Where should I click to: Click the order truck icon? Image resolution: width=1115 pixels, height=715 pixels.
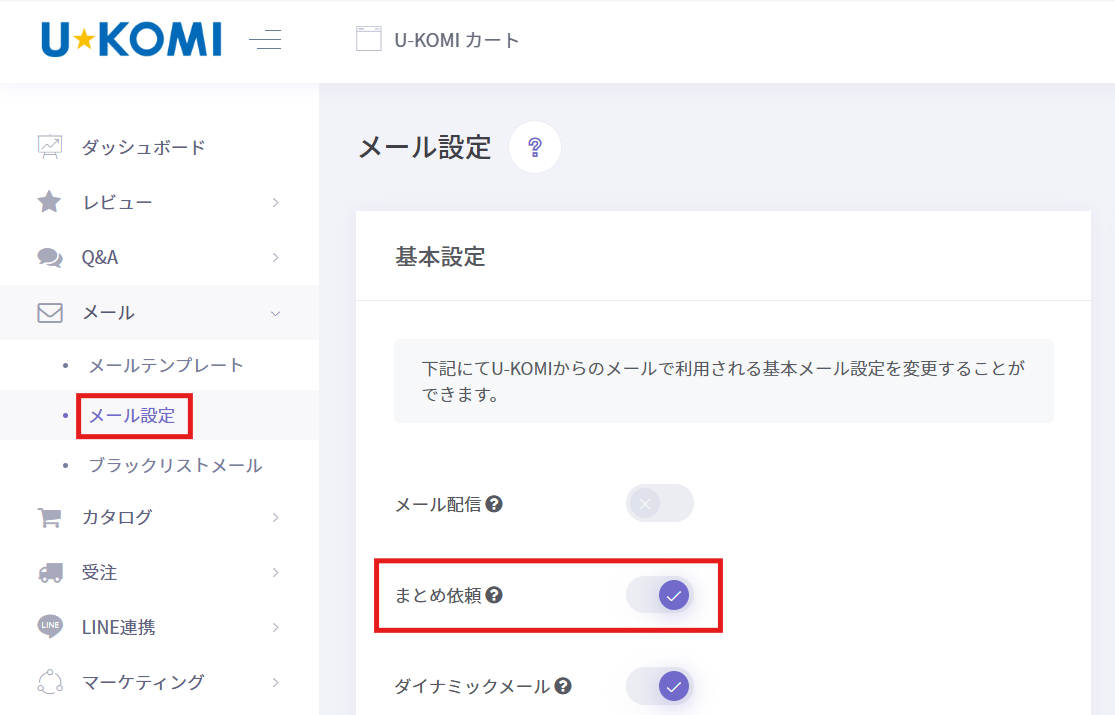coord(50,573)
